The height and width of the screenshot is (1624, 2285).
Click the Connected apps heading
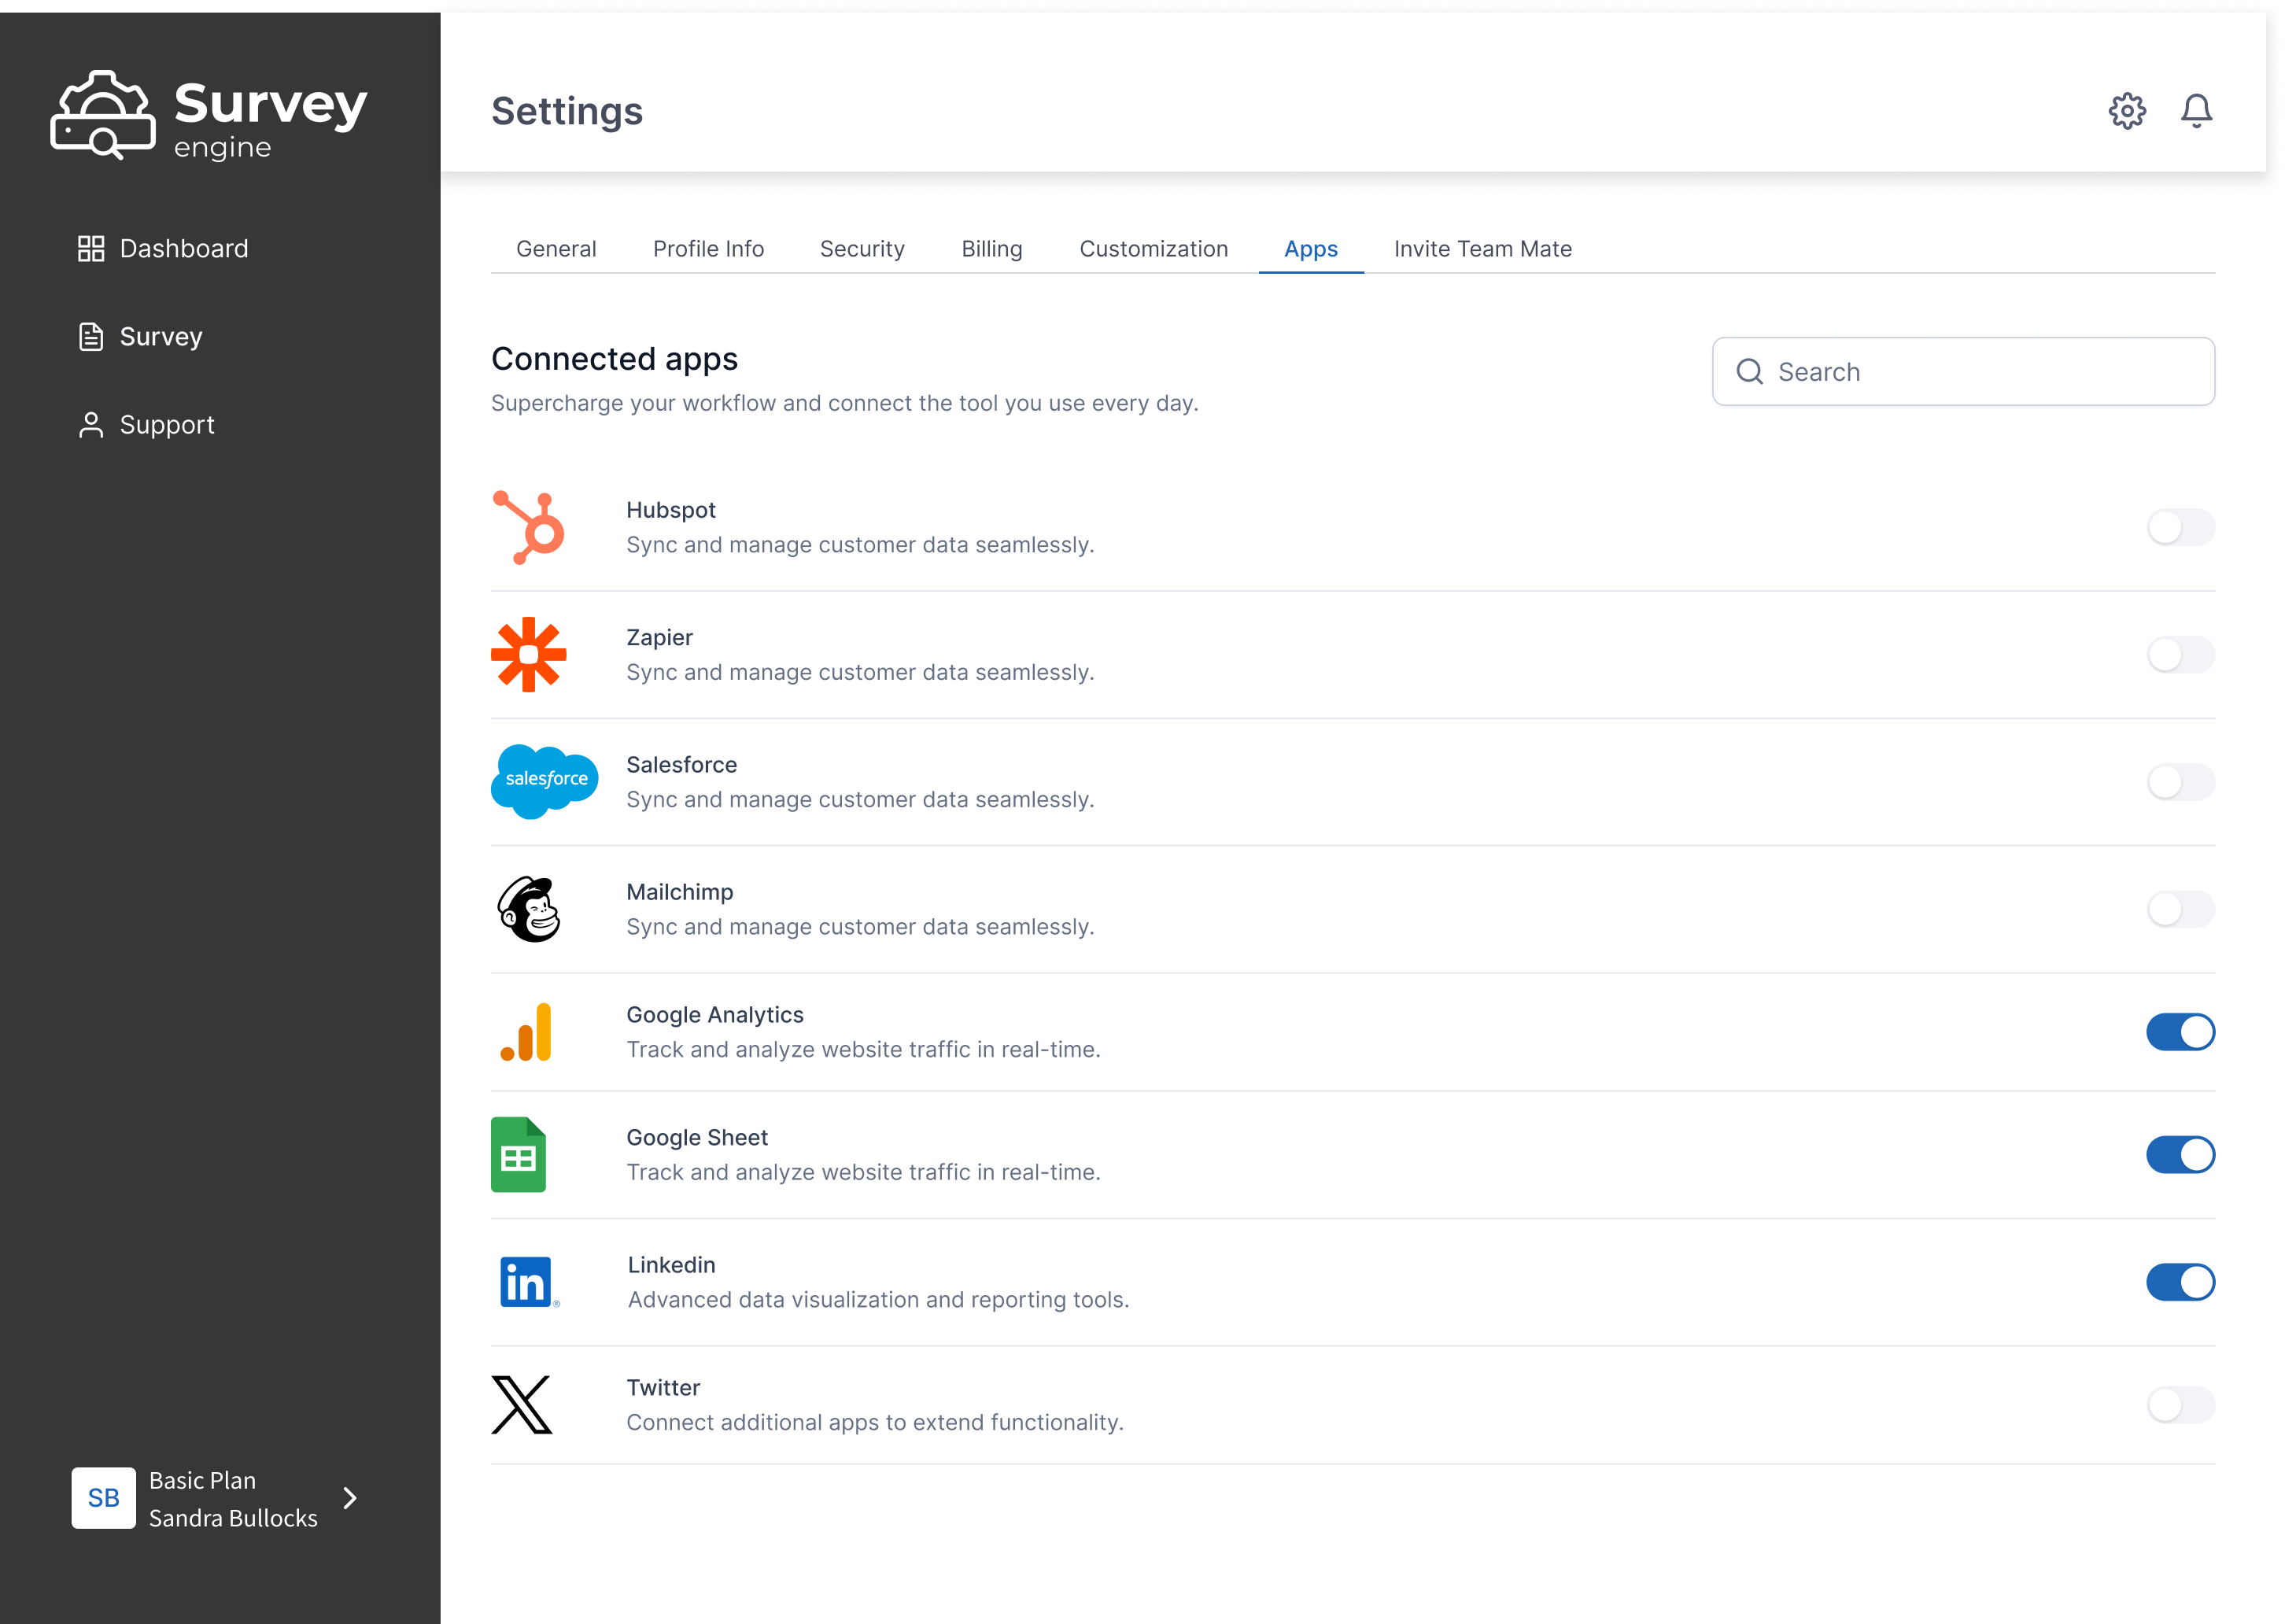click(614, 359)
